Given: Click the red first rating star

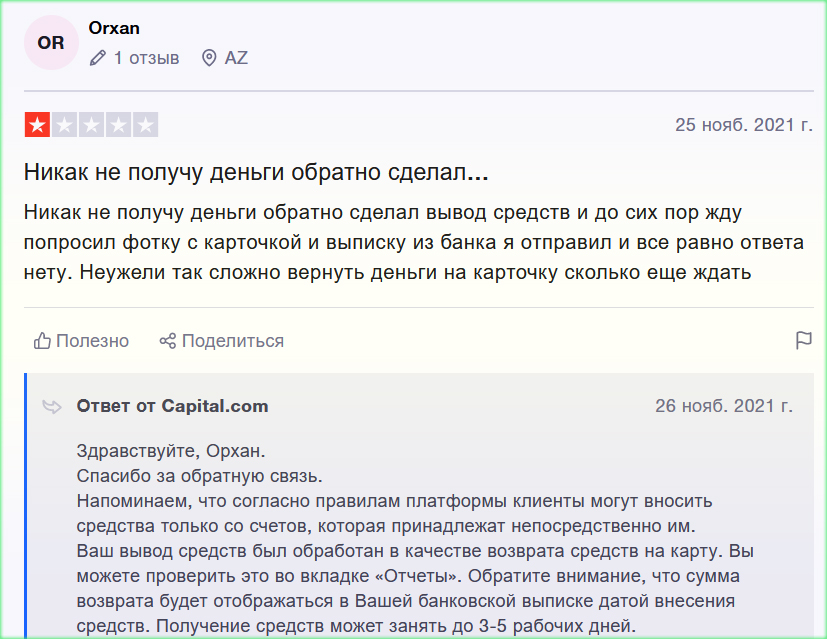Looking at the screenshot, I should click(36, 124).
